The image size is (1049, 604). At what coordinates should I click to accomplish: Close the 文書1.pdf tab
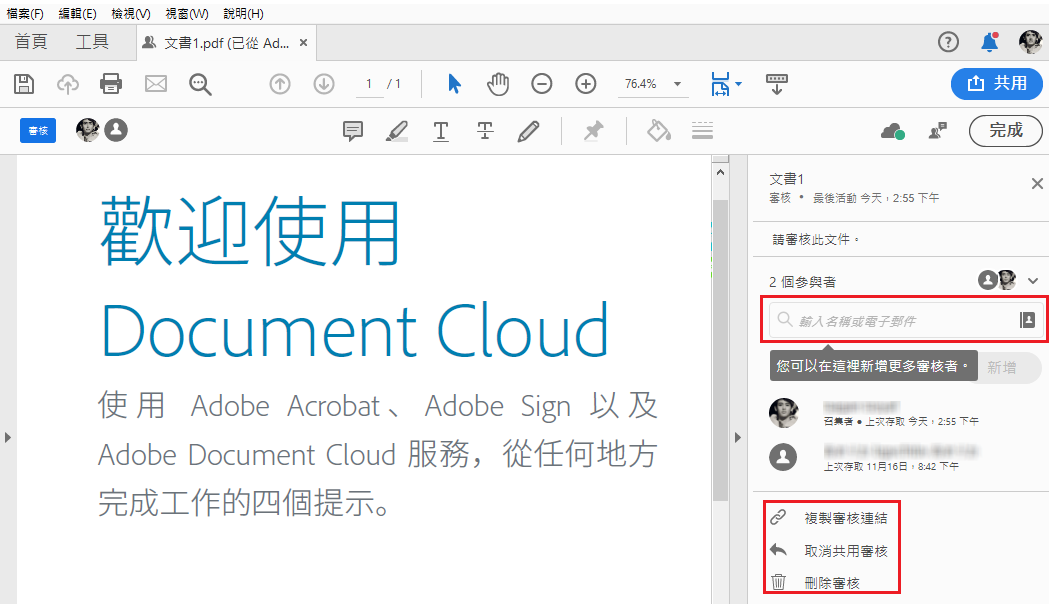pyautogui.click(x=303, y=43)
